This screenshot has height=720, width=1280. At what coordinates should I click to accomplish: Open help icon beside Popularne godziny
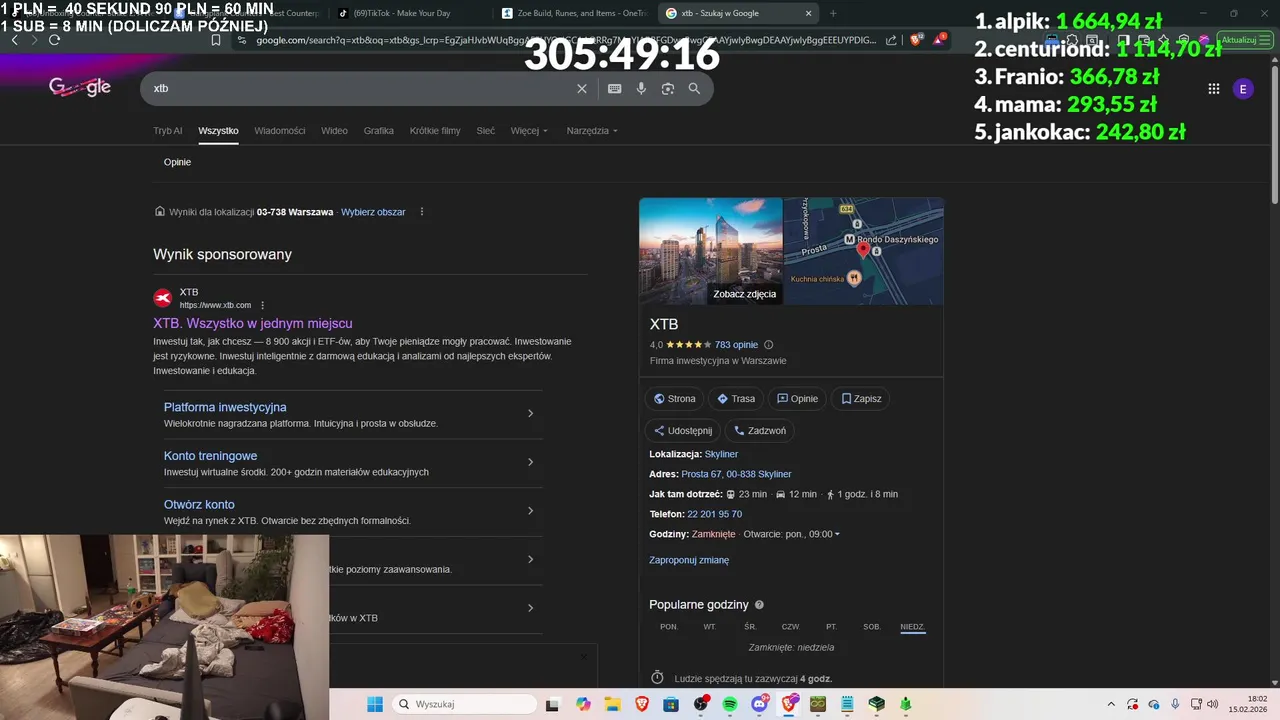pos(759,605)
